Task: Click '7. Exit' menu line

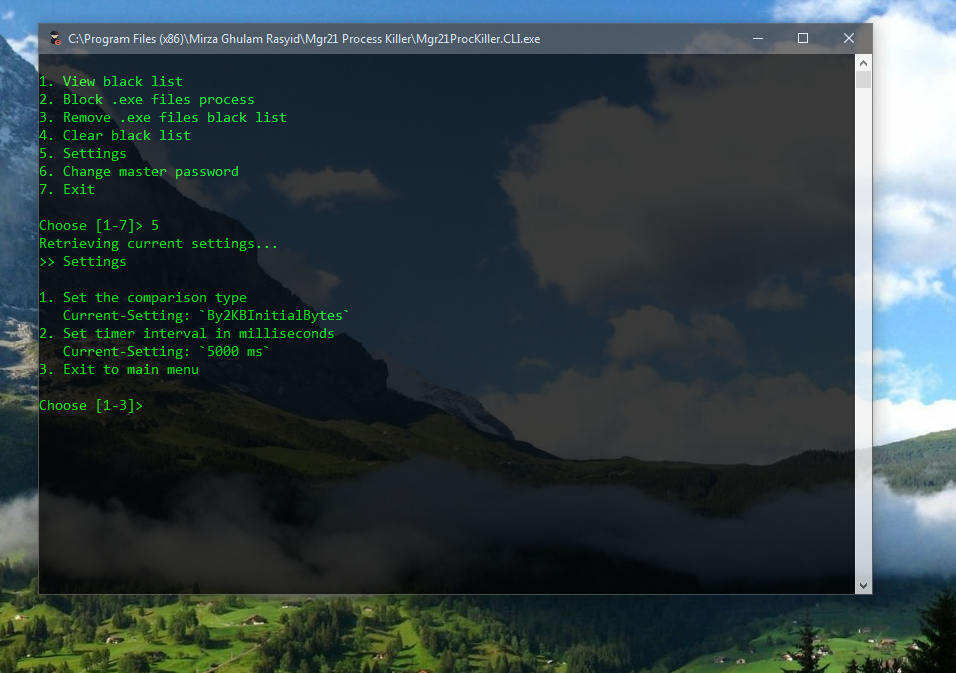Action: click(x=67, y=190)
